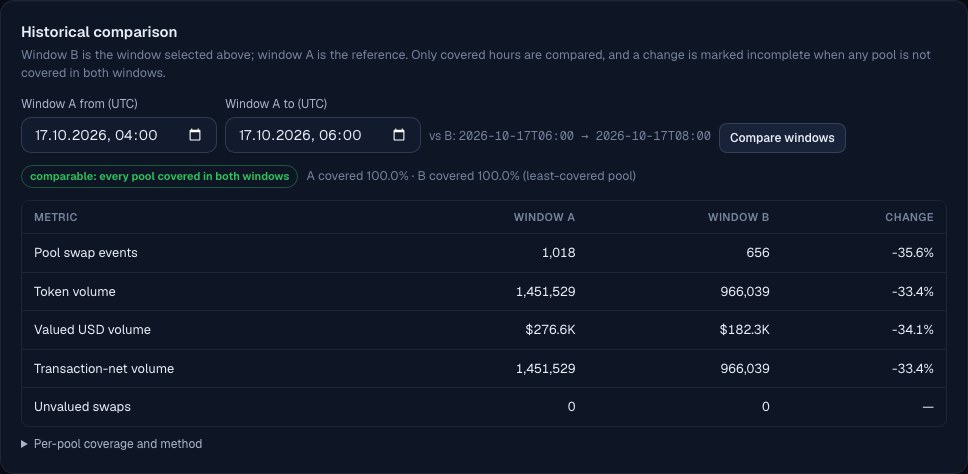Click the WINDOW B column header
This screenshot has width=968, height=474.
738,217
